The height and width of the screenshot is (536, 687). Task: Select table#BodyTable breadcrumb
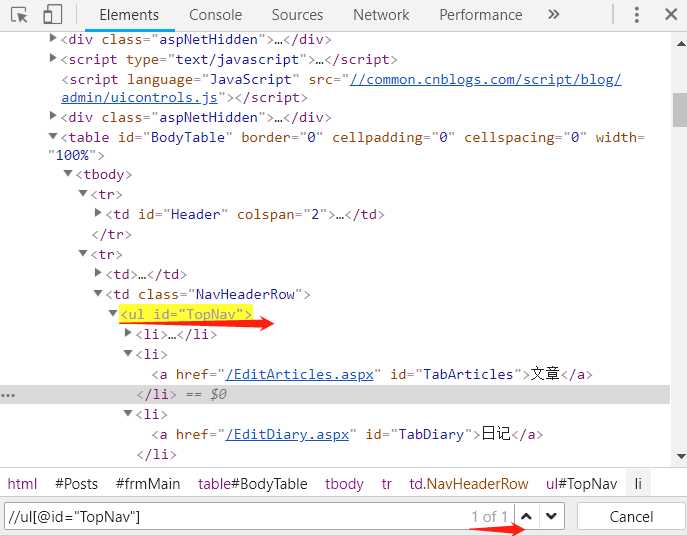coord(252,484)
